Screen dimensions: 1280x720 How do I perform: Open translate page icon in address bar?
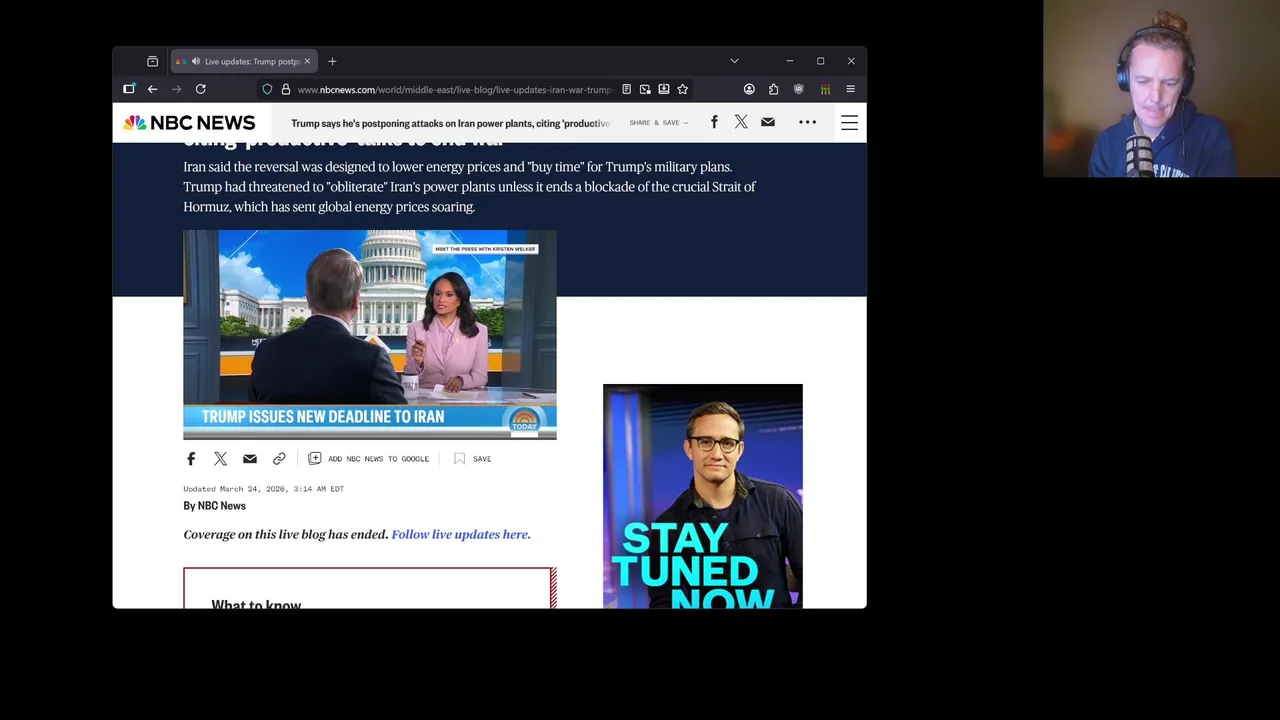tap(645, 89)
